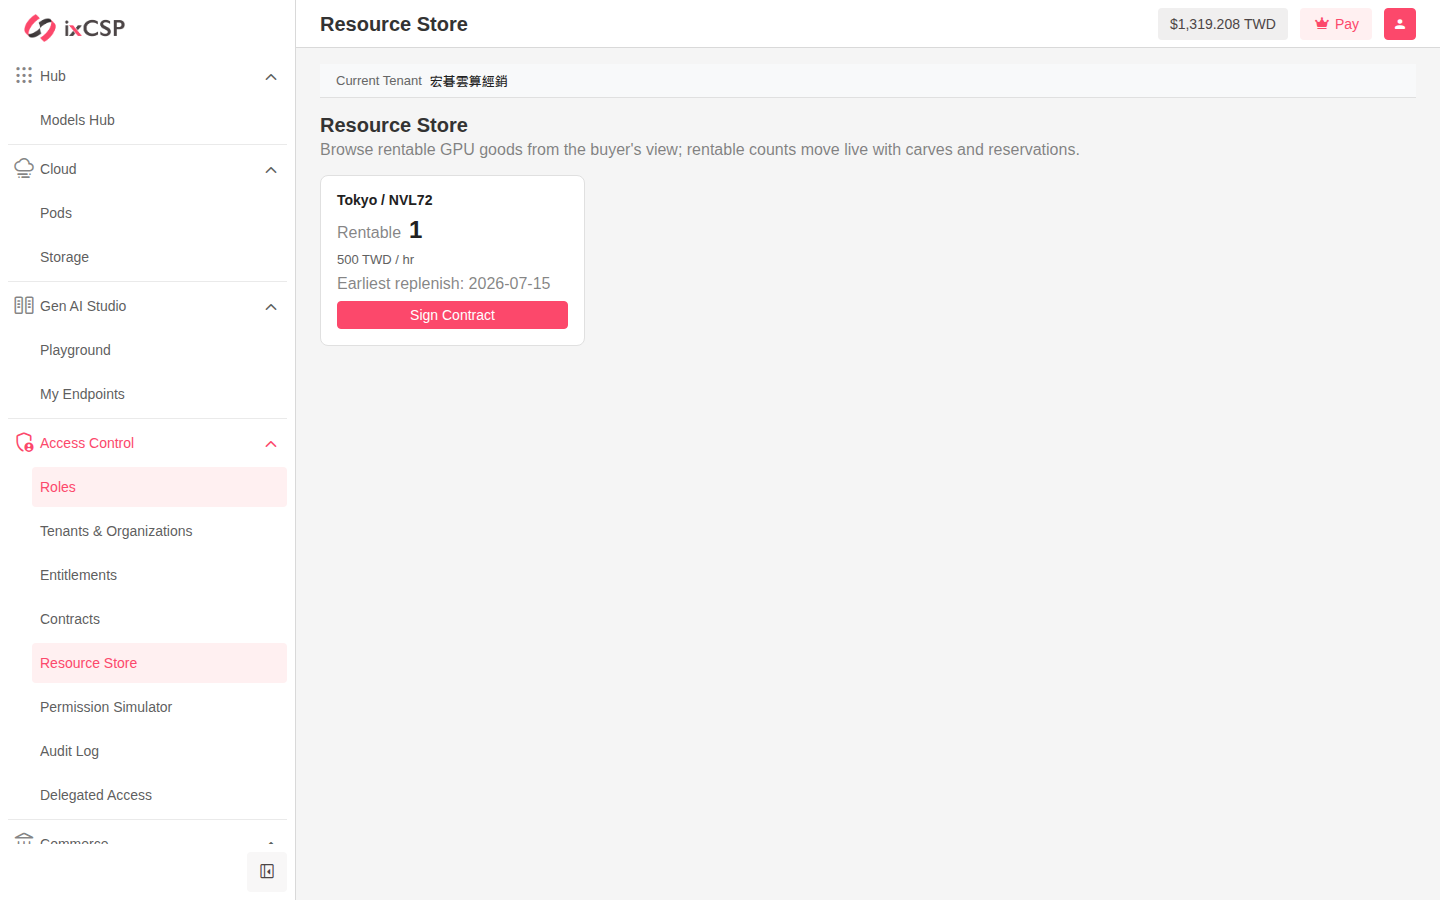This screenshot has width=1440, height=900.
Task: Open Models Hub page
Action: (159, 120)
